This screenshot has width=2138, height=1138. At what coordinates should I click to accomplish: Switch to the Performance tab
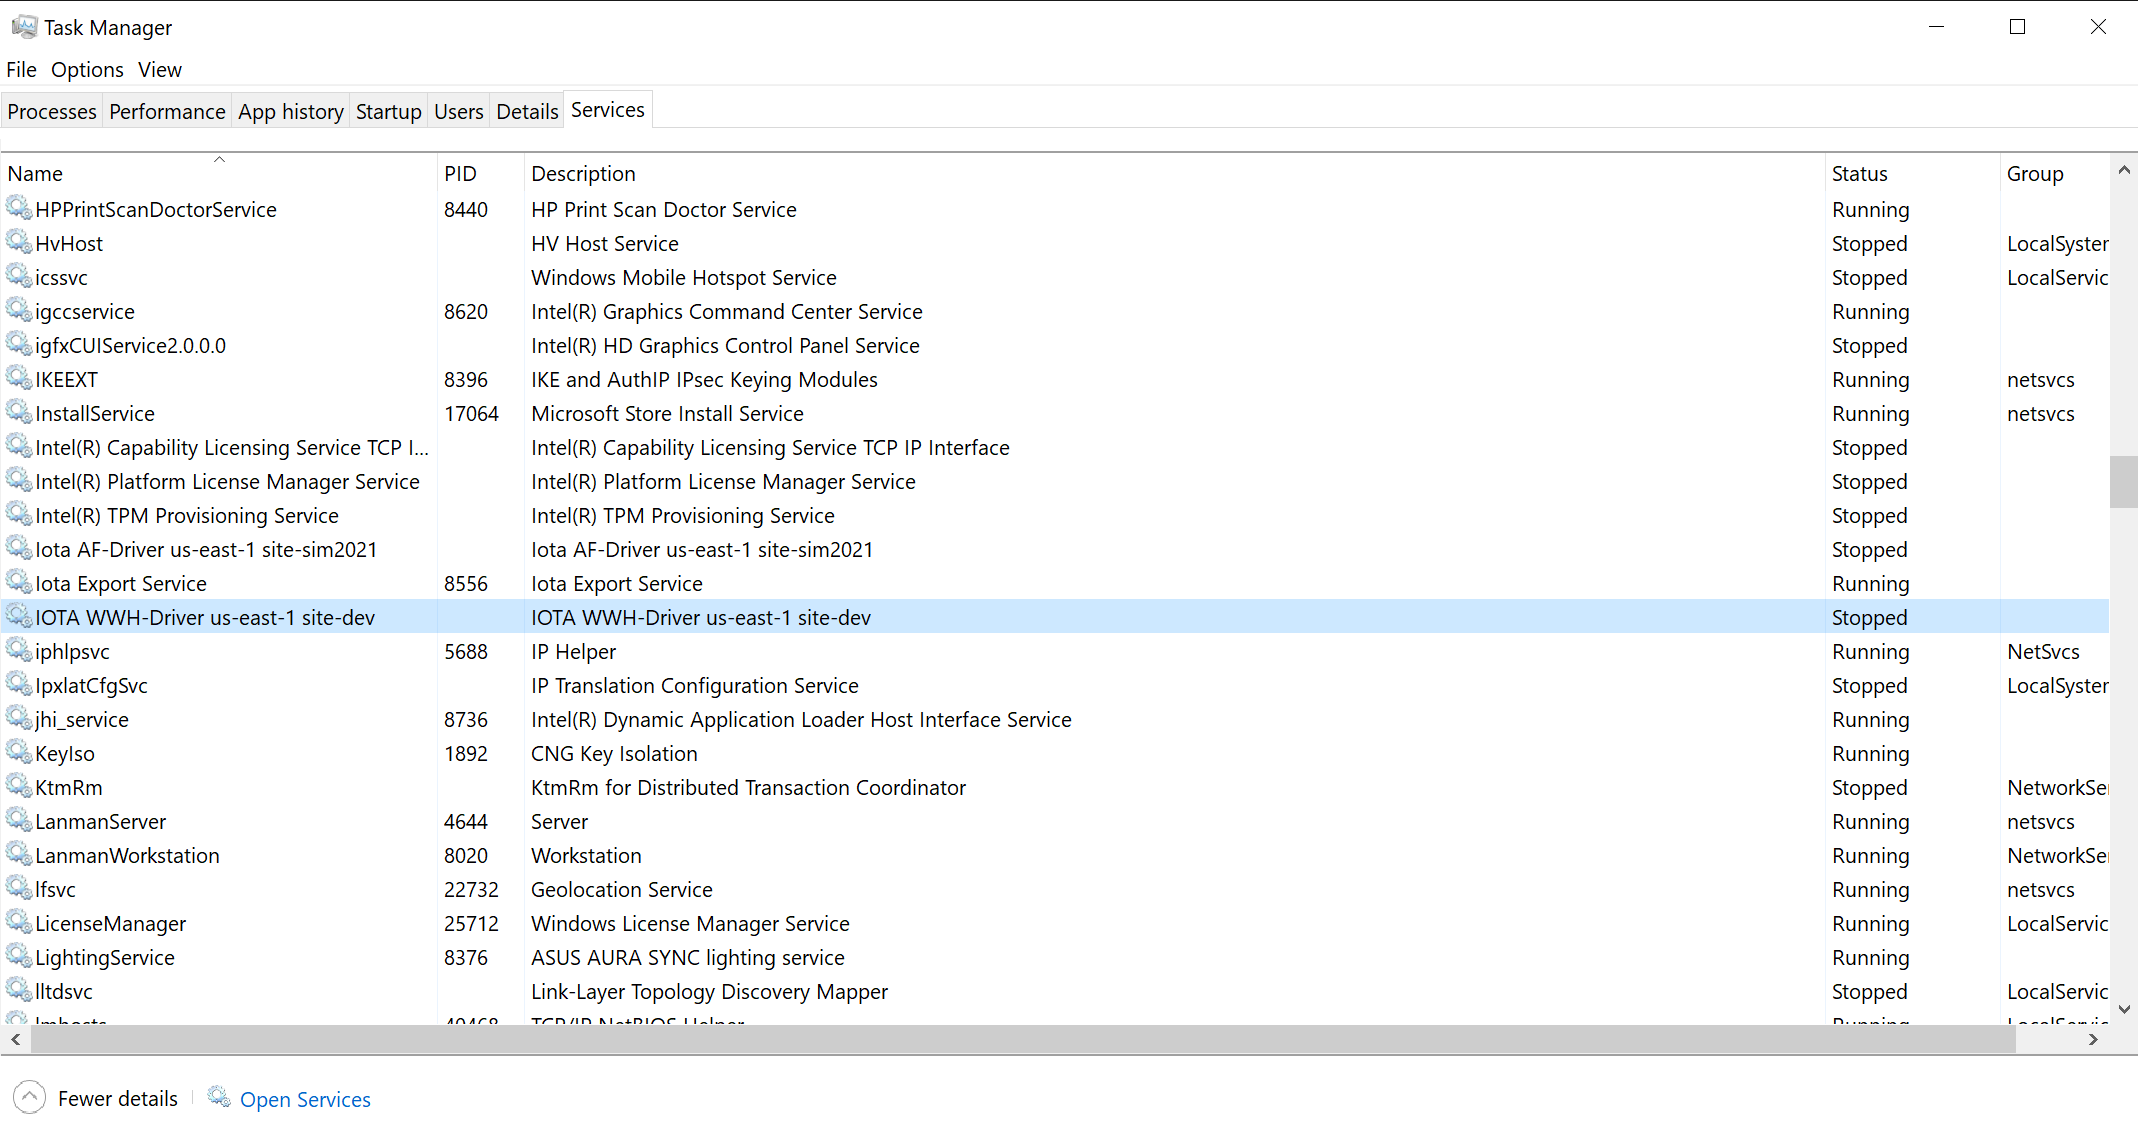[x=167, y=111]
